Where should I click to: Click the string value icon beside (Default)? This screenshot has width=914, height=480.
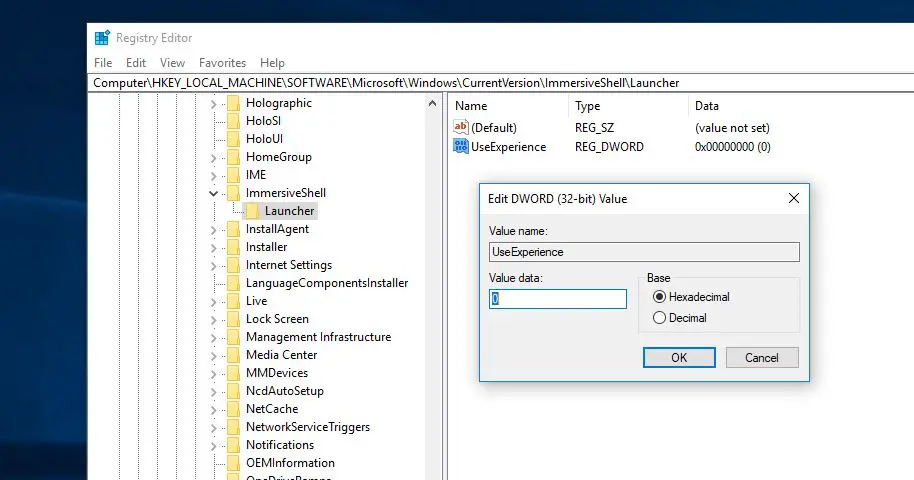pos(460,127)
